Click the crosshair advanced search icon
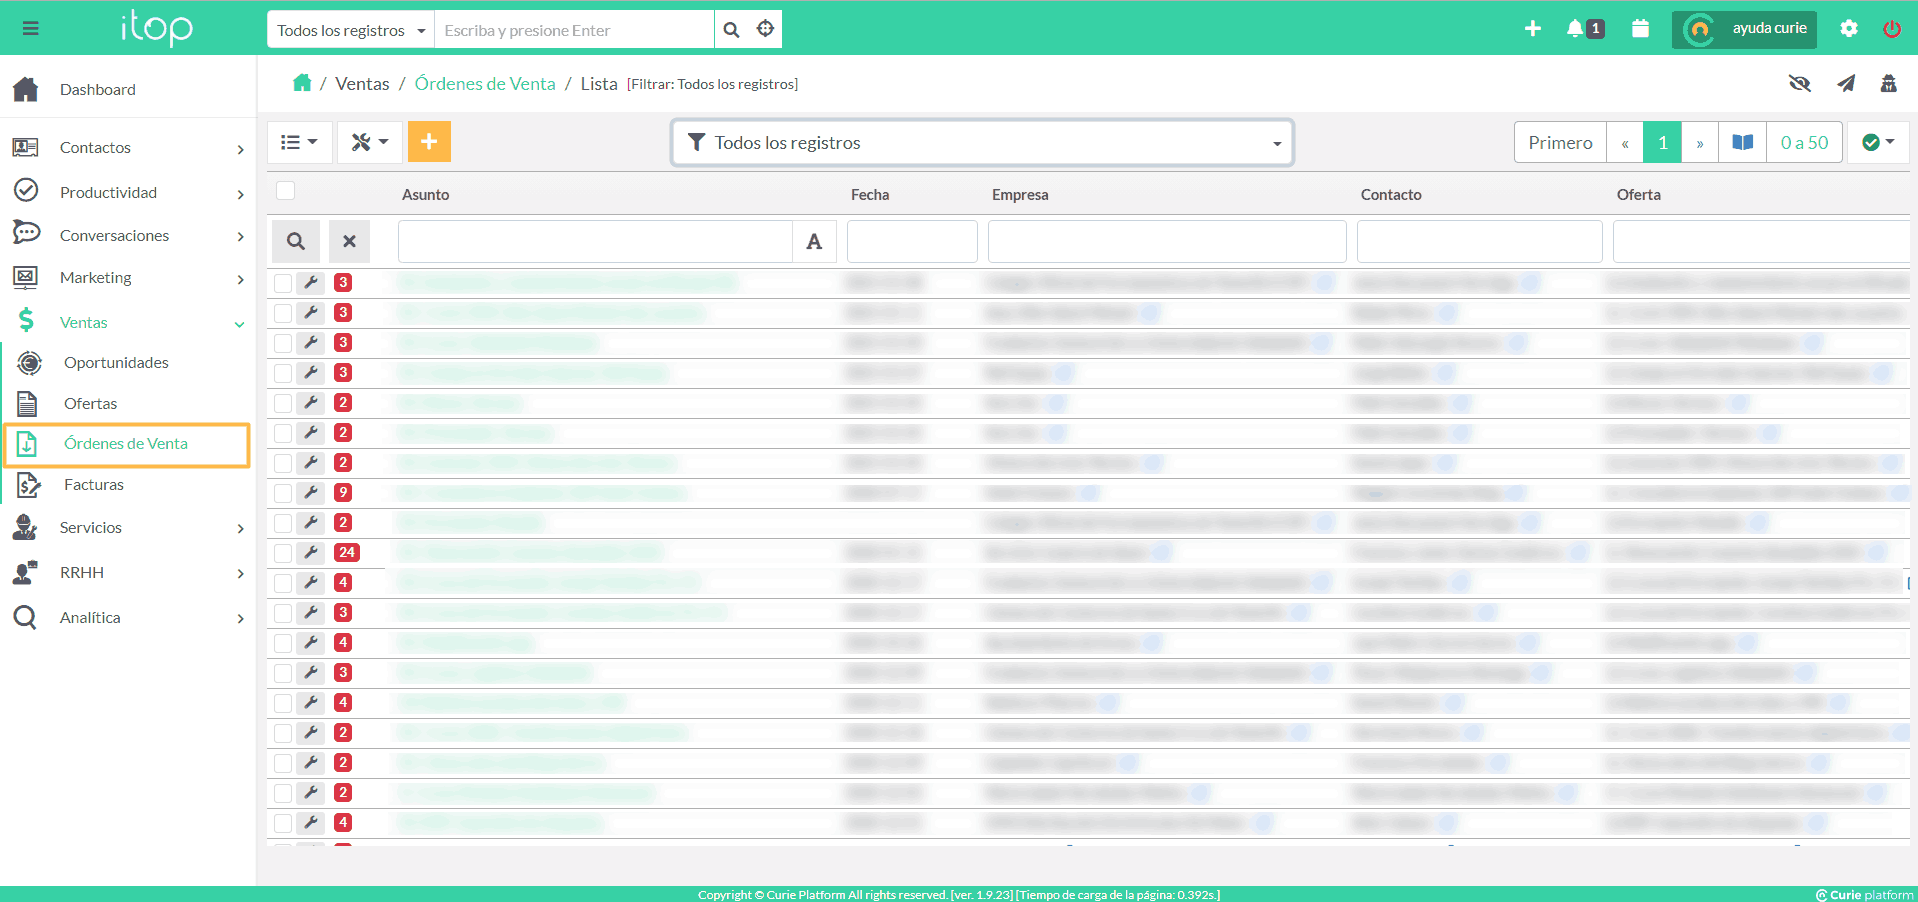This screenshot has width=1918, height=902. (x=765, y=29)
